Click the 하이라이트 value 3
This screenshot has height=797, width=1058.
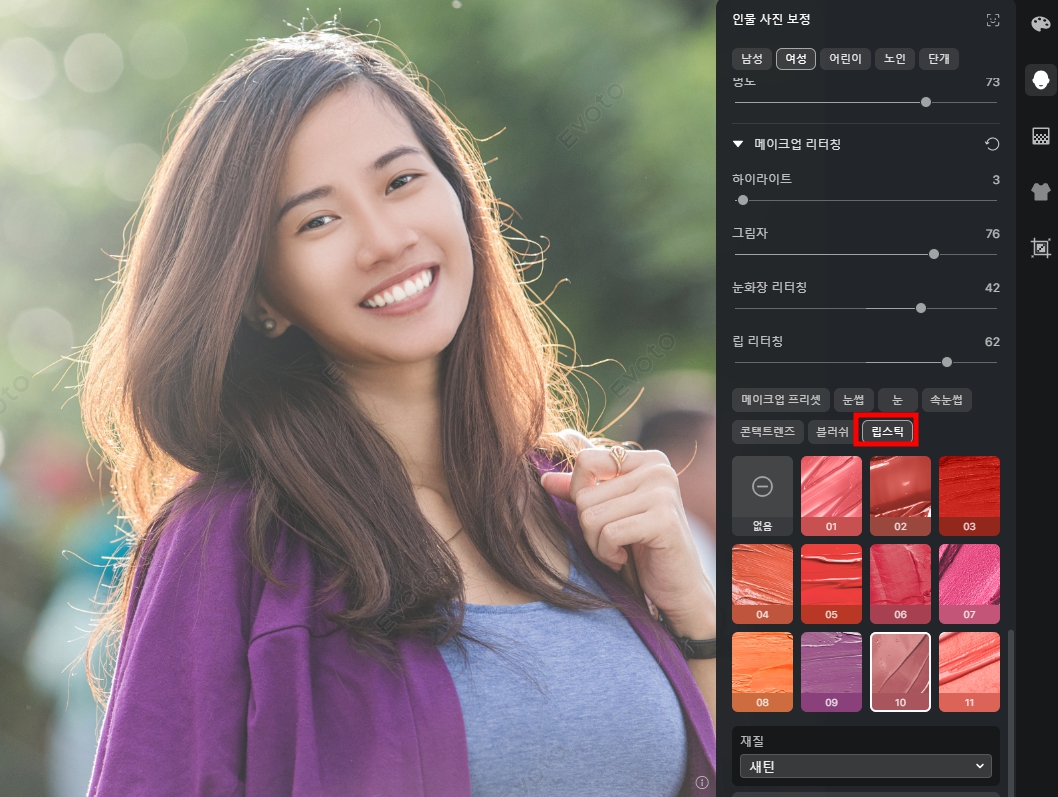(x=996, y=180)
